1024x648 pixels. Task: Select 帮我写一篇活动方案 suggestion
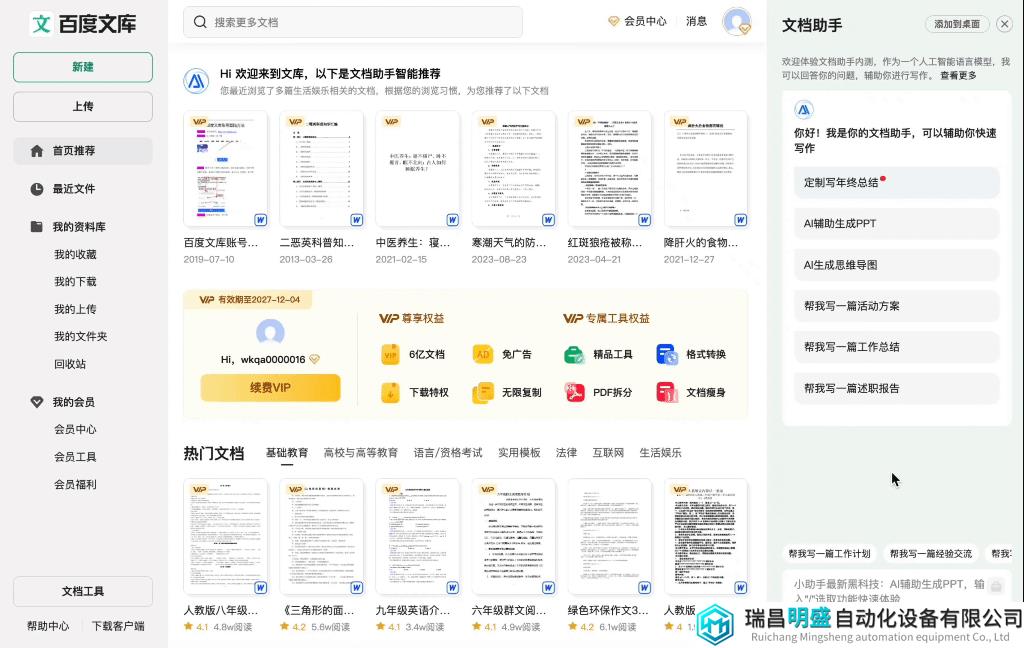pyautogui.click(x=897, y=306)
